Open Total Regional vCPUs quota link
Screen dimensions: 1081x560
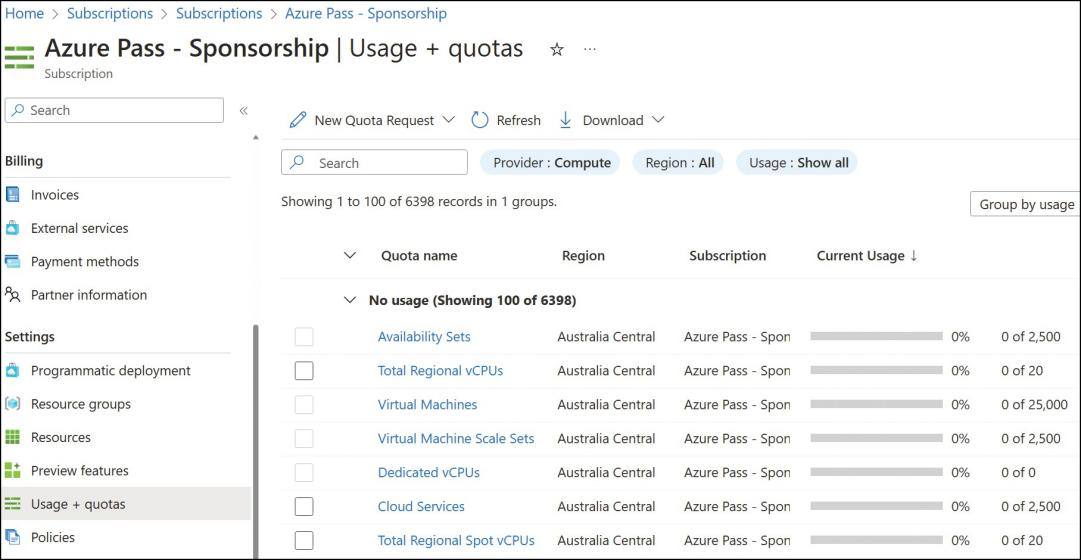pos(441,370)
